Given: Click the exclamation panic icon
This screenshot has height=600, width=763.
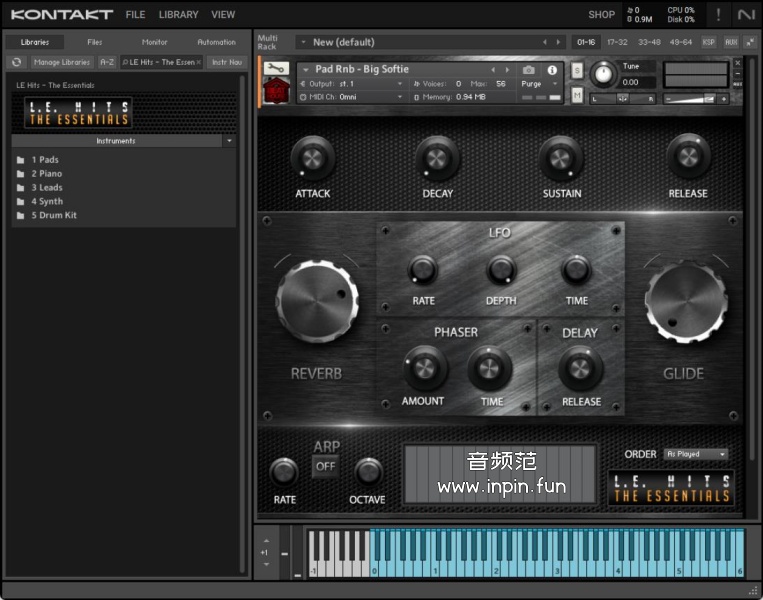Looking at the screenshot, I should (717, 14).
